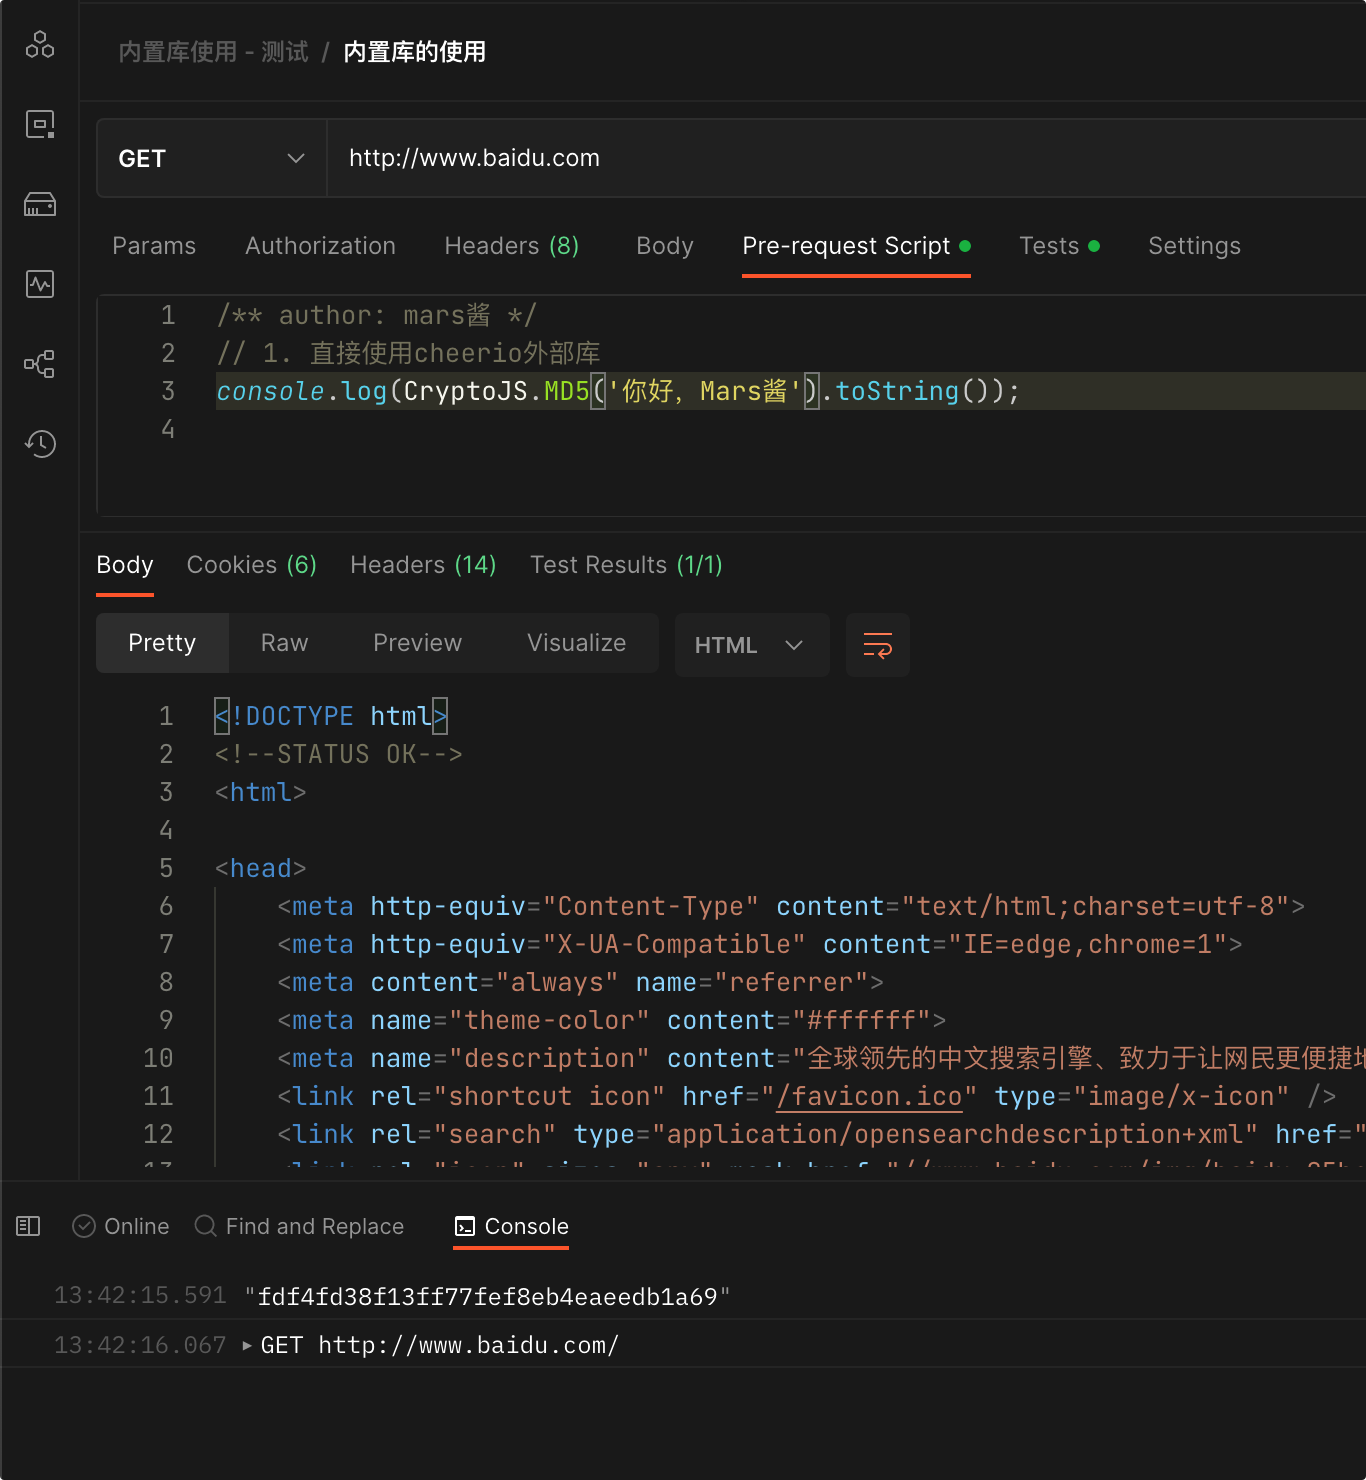Click the '<head>' tag in response
This screenshot has width=1366, height=1480.
click(x=260, y=869)
